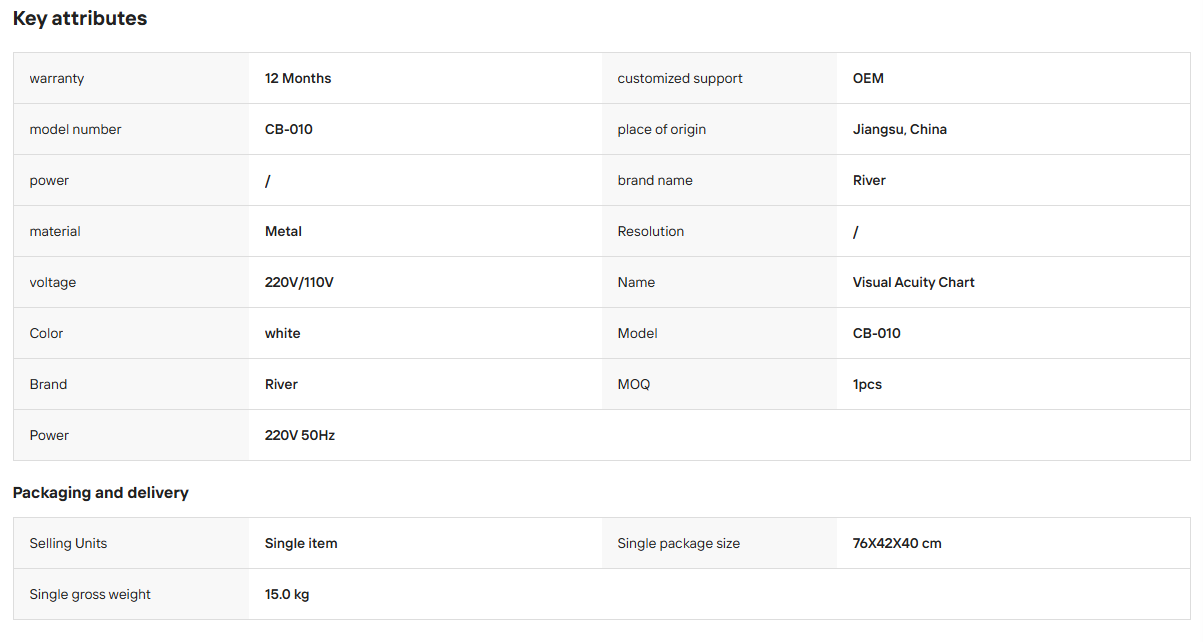Click the place of origin label
Image resolution: width=1203 pixels, height=642 pixels.
click(x=662, y=129)
